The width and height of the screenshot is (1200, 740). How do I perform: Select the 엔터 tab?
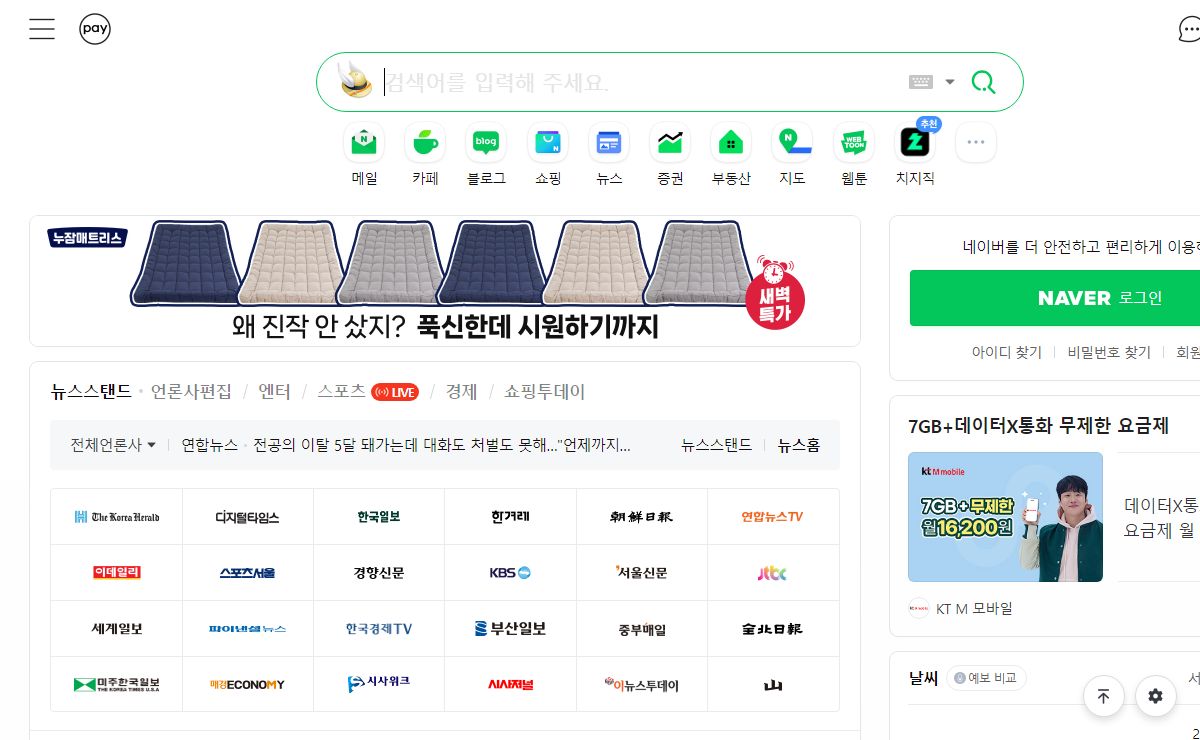pyautogui.click(x=274, y=392)
